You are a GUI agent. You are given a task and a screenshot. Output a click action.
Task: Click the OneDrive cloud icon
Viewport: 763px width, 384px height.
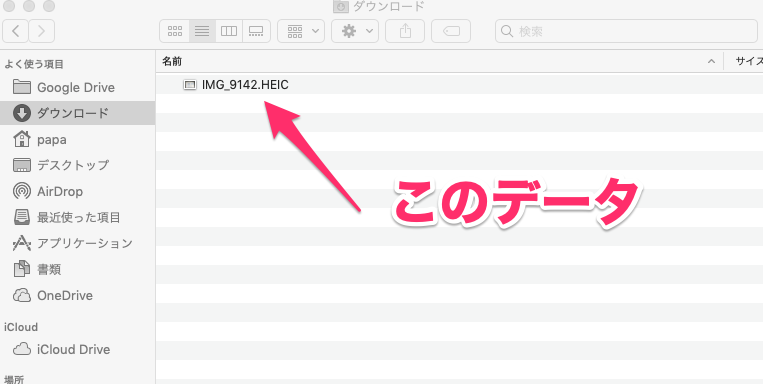click(x=21, y=295)
